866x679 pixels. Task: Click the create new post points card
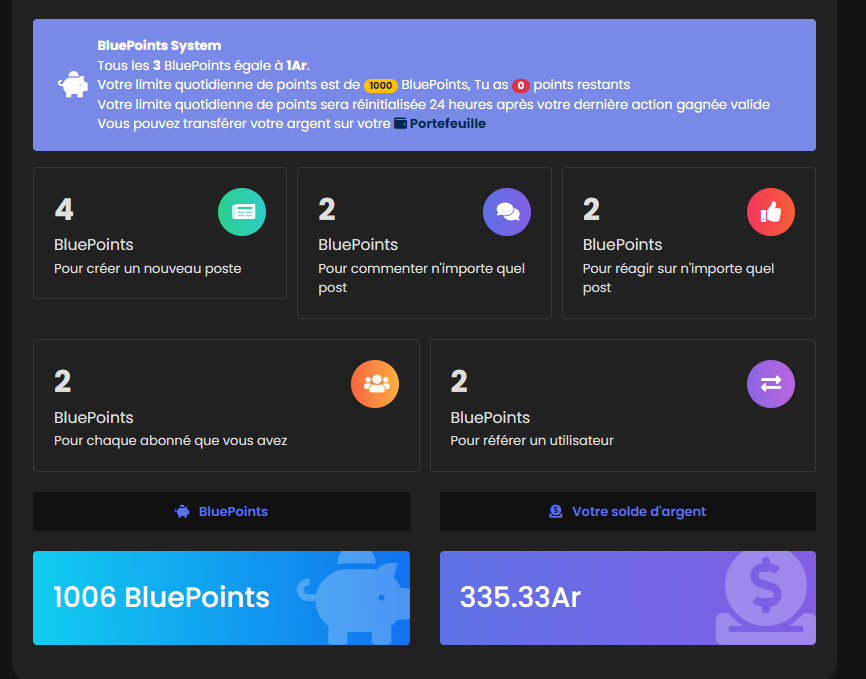(x=159, y=233)
